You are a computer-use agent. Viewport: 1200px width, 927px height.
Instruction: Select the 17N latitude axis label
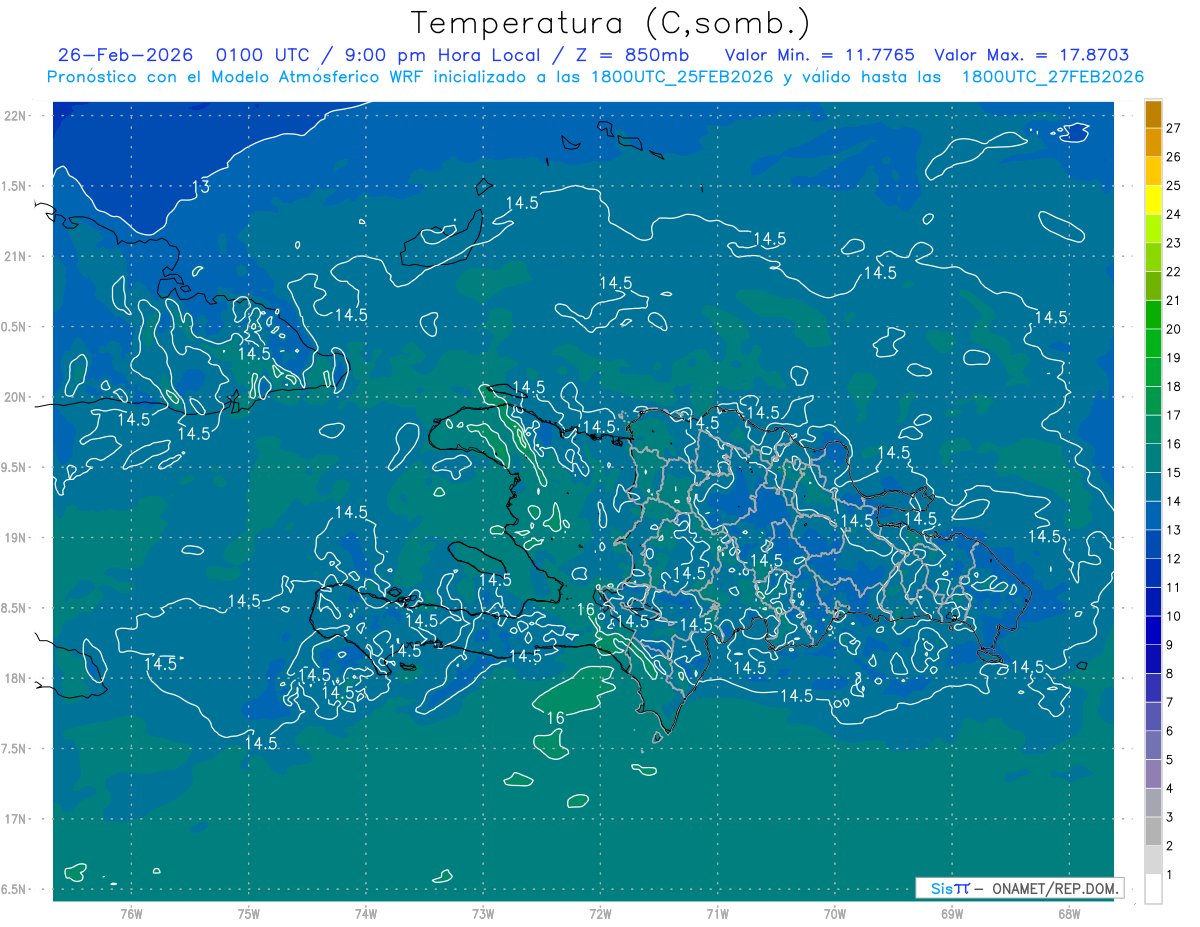[x=17, y=819]
